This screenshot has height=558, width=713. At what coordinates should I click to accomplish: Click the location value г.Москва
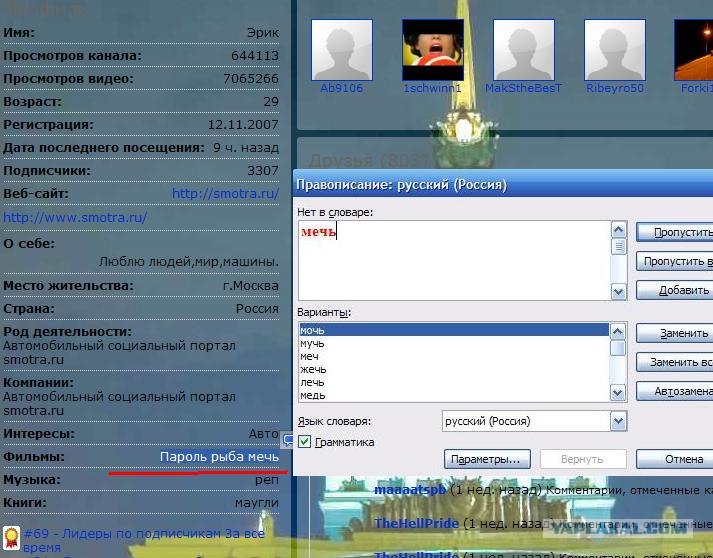(251, 286)
